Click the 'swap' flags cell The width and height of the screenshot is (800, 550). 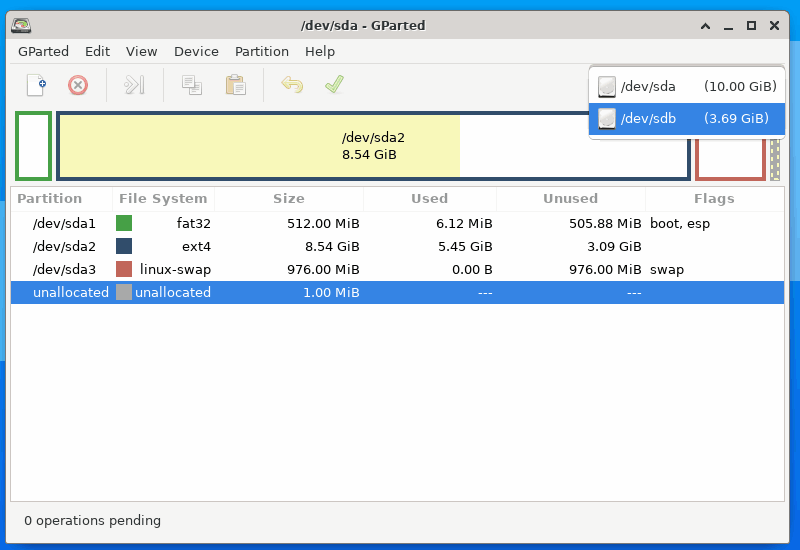(666, 269)
